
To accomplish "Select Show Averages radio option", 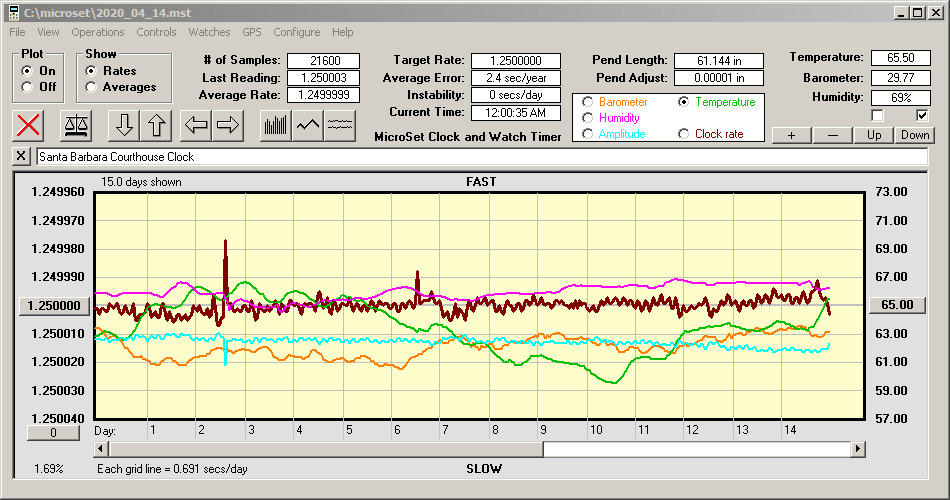I will [x=91, y=87].
